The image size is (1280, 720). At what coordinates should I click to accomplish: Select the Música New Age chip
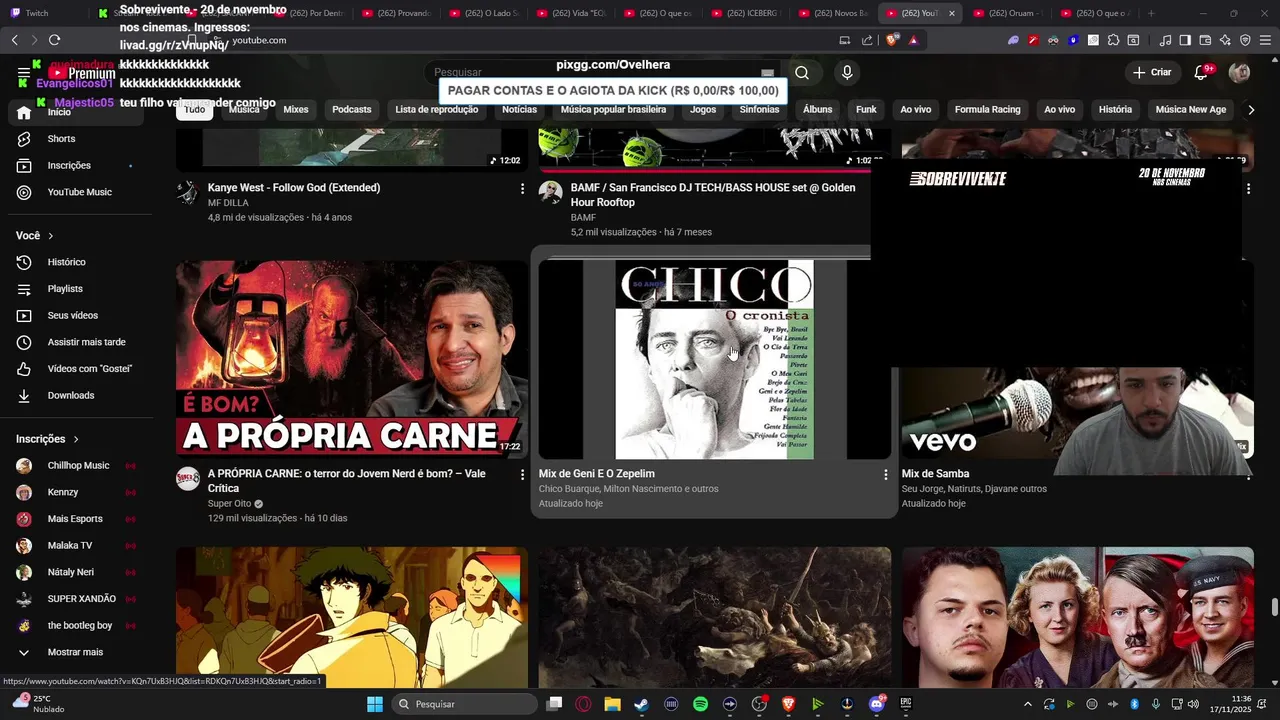(x=1190, y=109)
